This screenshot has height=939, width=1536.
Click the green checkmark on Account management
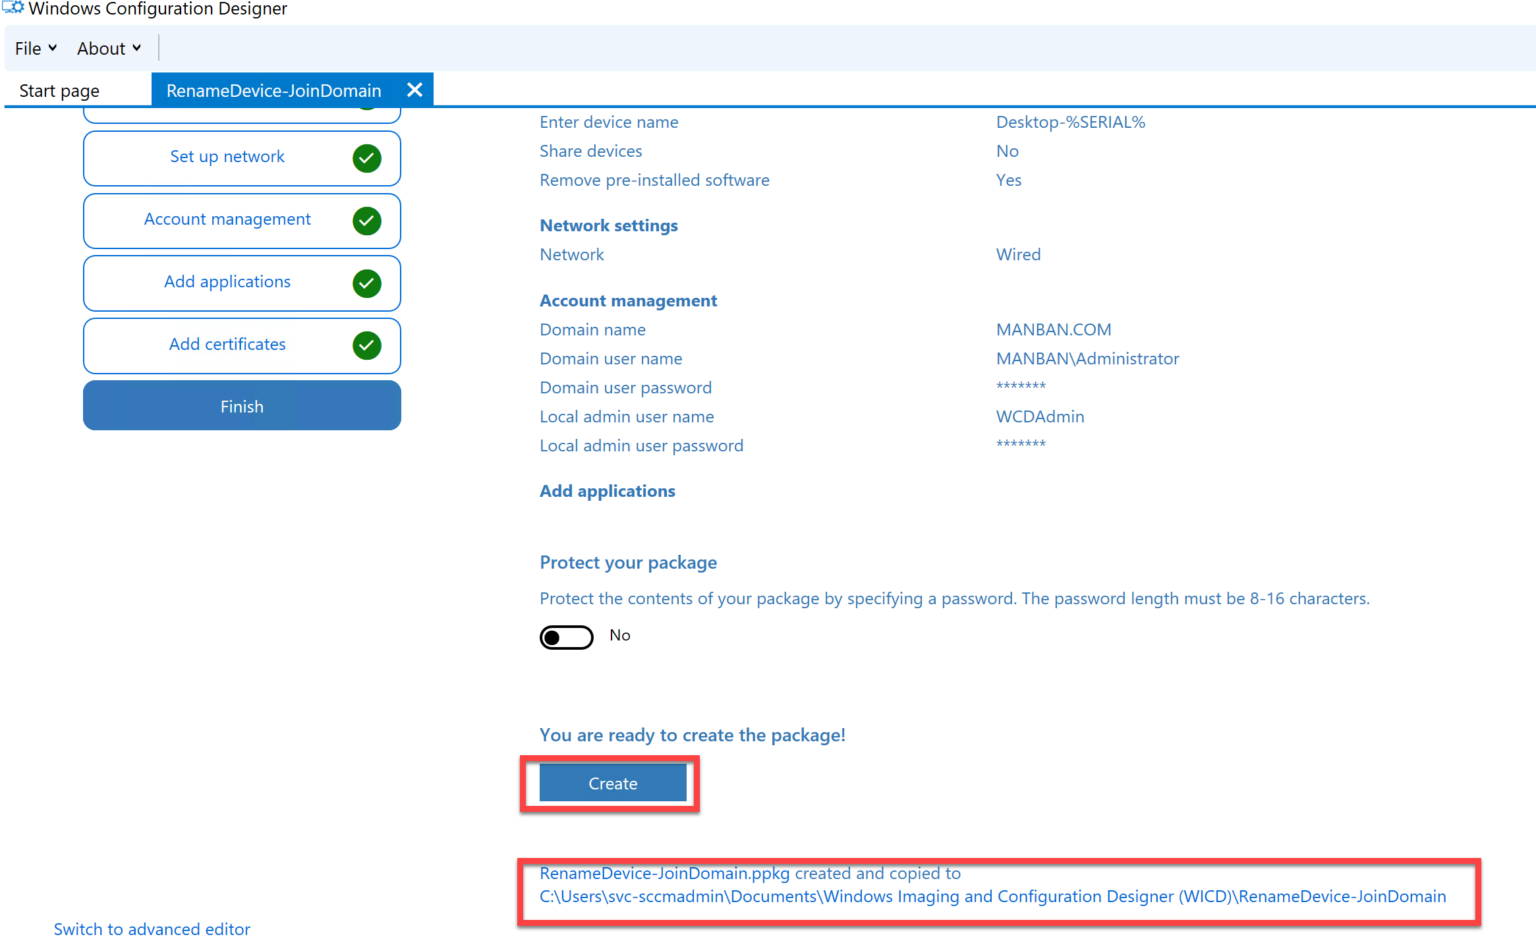click(366, 219)
